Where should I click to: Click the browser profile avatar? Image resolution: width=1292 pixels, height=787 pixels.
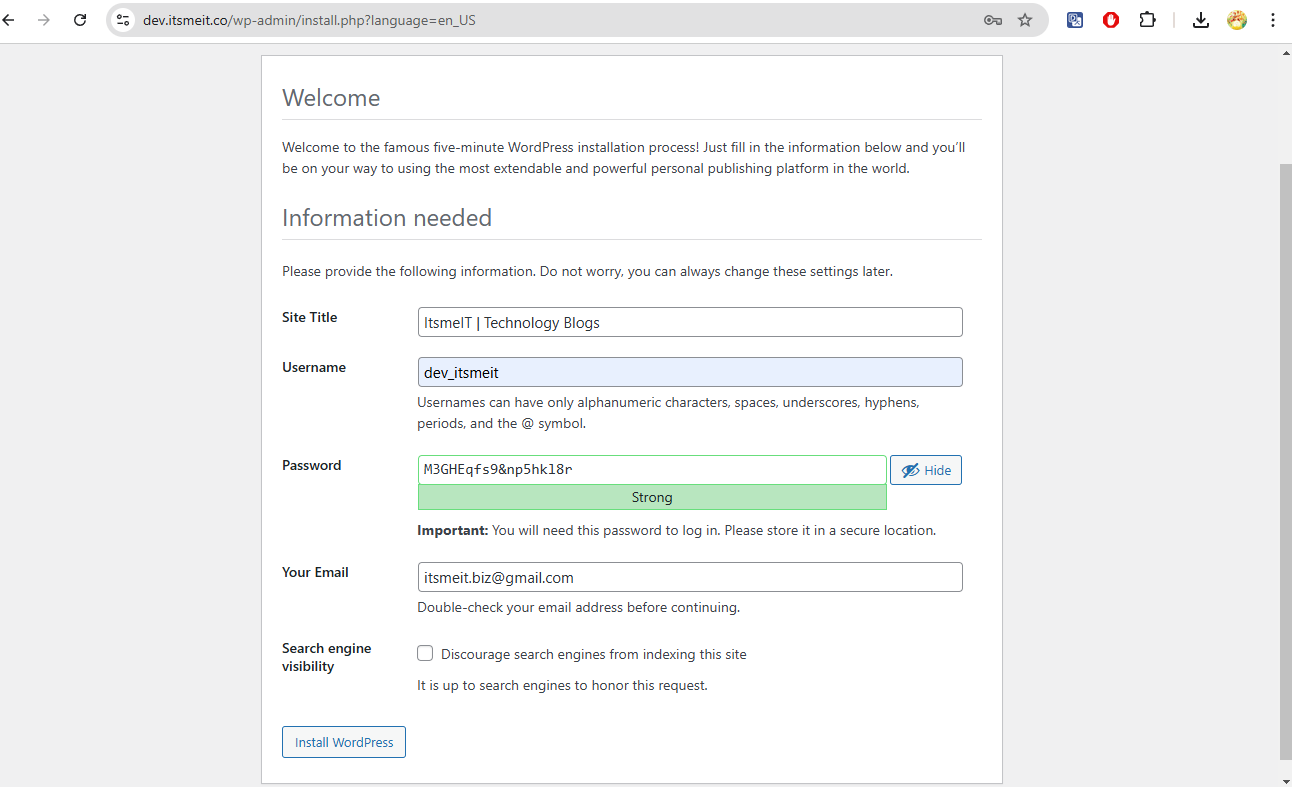(1236, 19)
